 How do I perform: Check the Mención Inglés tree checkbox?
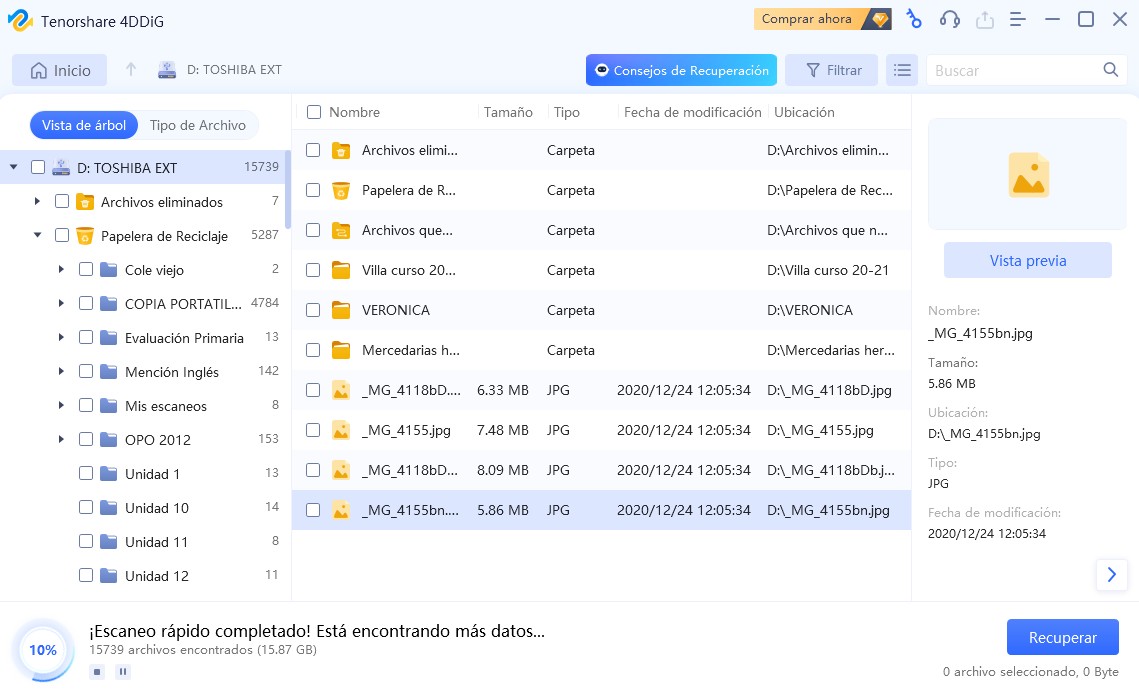[86, 371]
